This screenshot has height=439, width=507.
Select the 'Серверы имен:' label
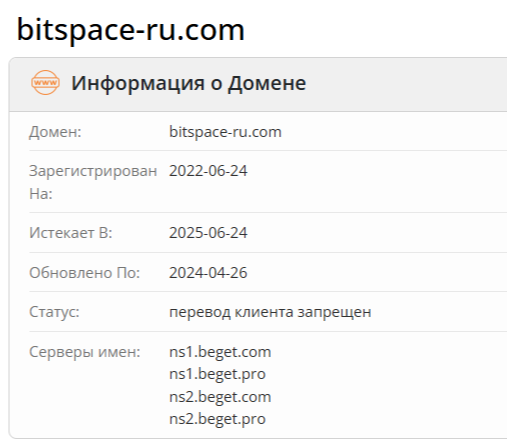(x=85, y=352)
